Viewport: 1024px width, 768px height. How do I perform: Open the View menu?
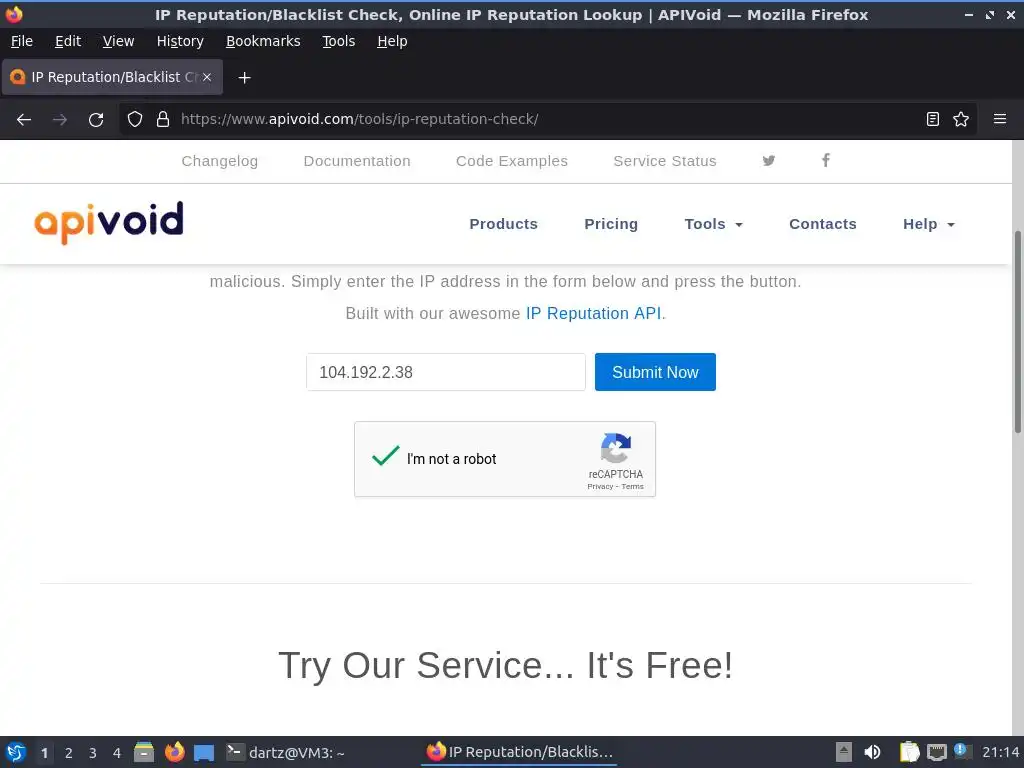click(x=118, y=41)
